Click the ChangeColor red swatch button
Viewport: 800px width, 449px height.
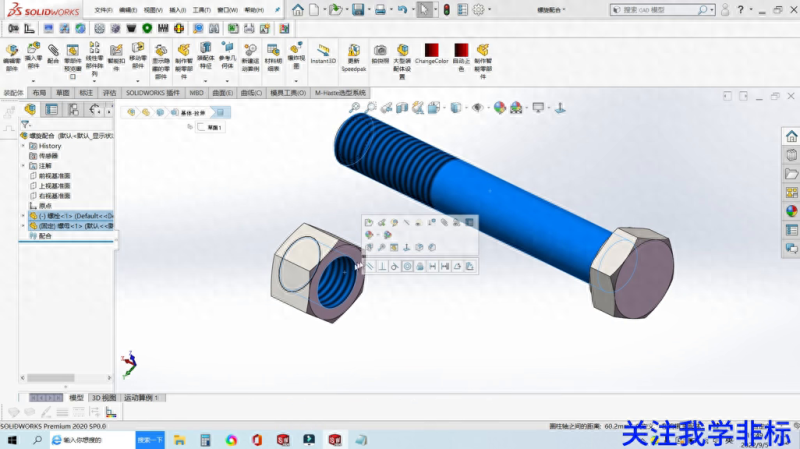[x=432, y=50]
